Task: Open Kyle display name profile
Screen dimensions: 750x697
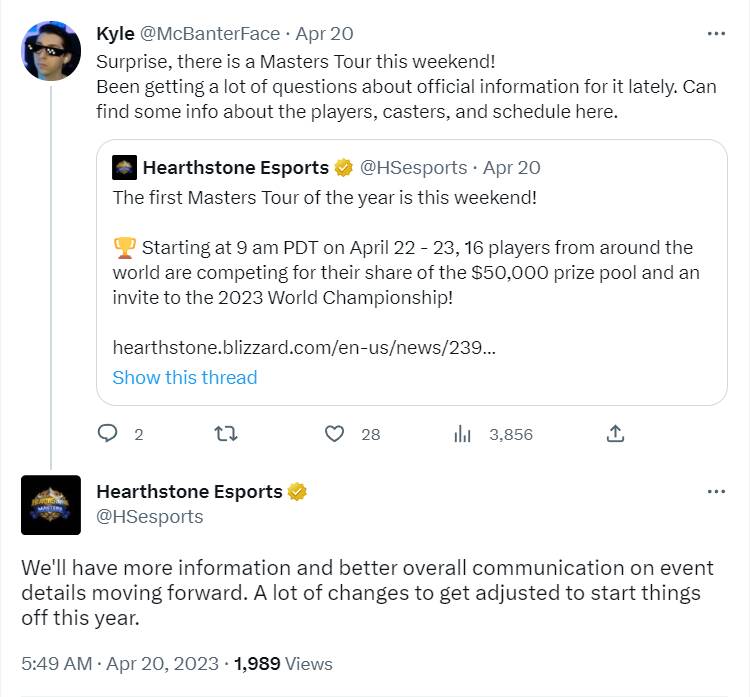Action: click(x=116, y=33)
